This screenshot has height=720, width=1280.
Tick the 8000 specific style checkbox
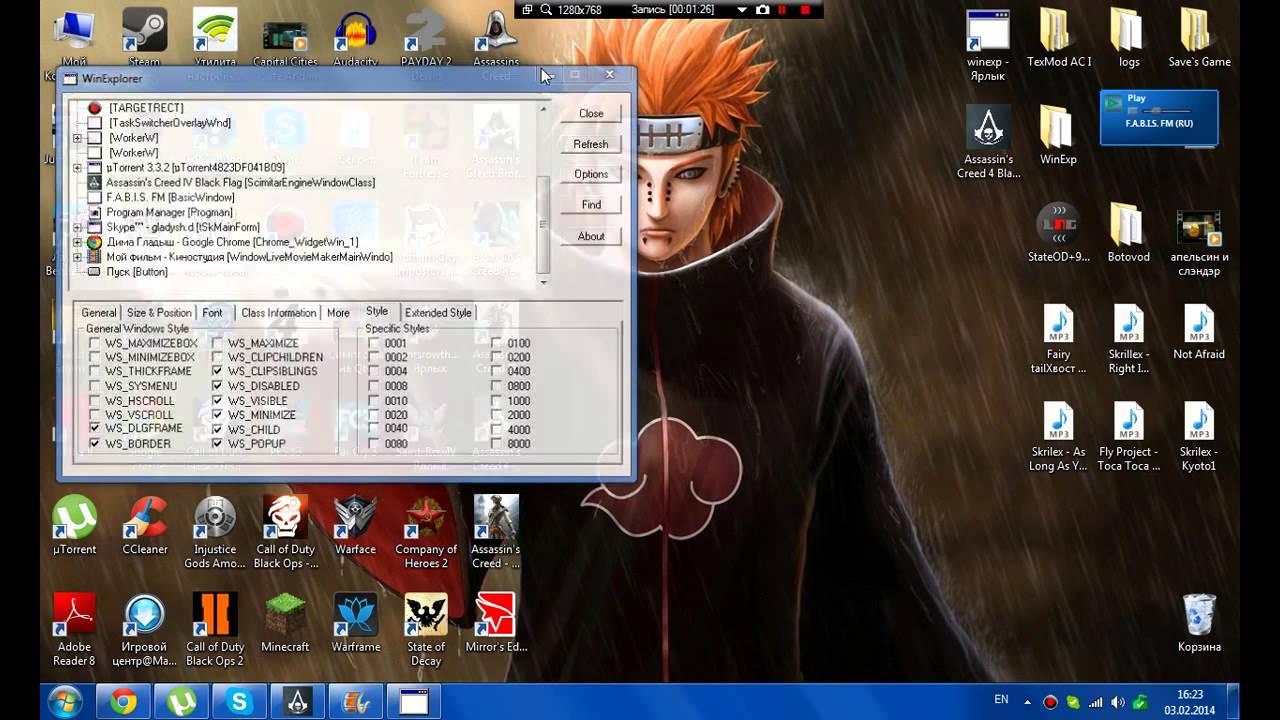pos(496,443)
